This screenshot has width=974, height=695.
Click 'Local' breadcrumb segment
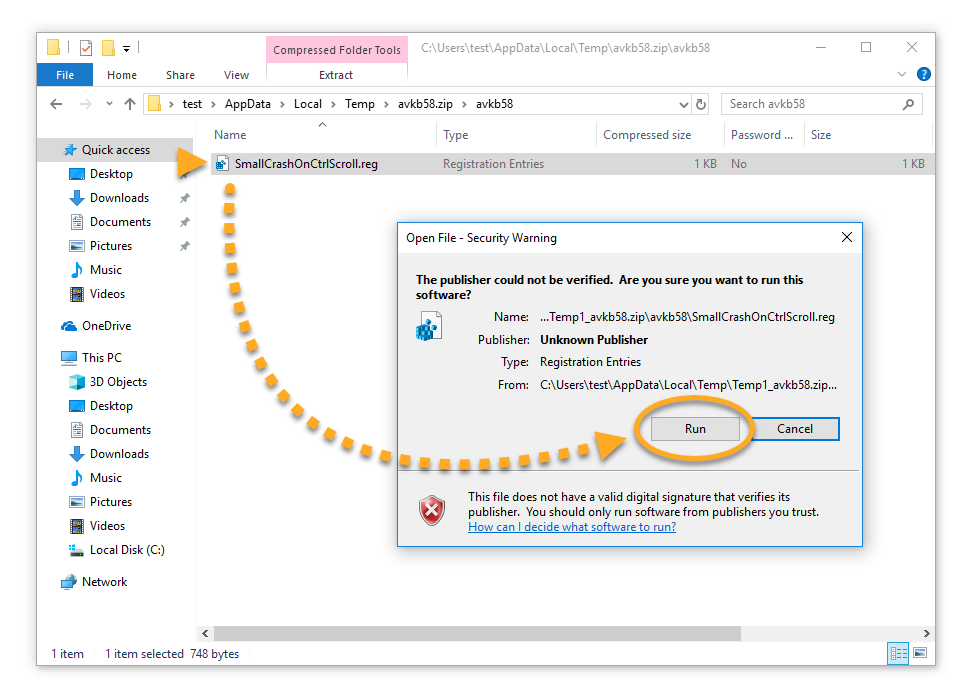coord(307,104)
